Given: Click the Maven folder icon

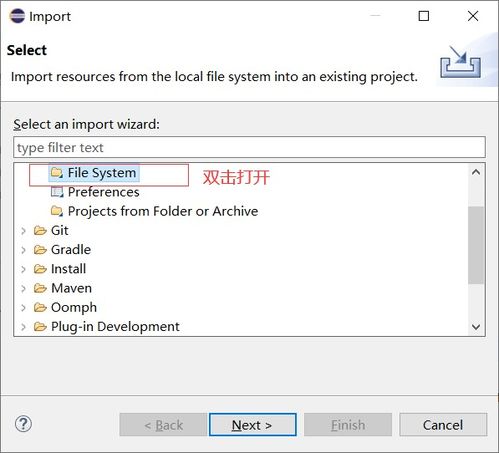Looking at the screenshot, I should 40,288.
